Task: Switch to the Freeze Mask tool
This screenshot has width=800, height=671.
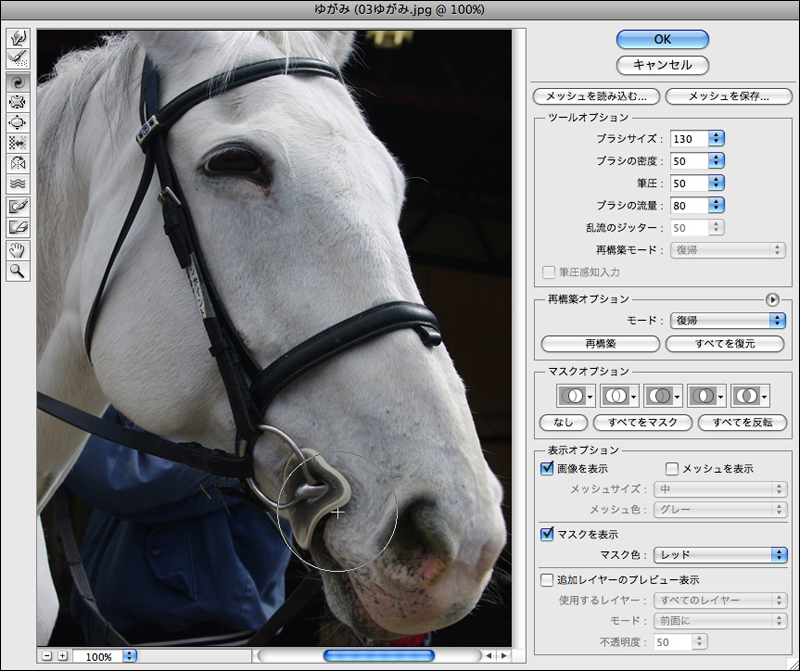Action: pyautogui.click(x=17, y=206)
